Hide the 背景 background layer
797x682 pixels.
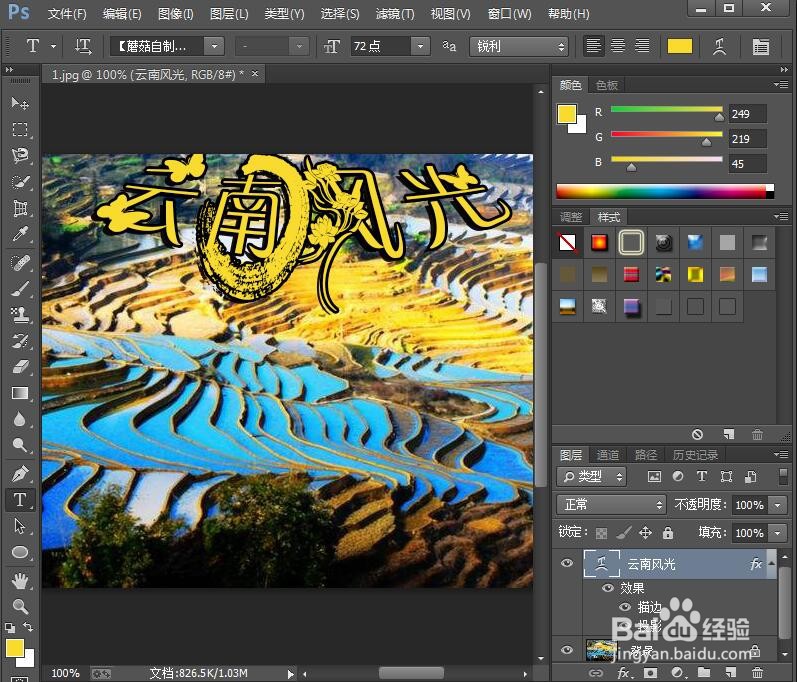click(567, 650)
